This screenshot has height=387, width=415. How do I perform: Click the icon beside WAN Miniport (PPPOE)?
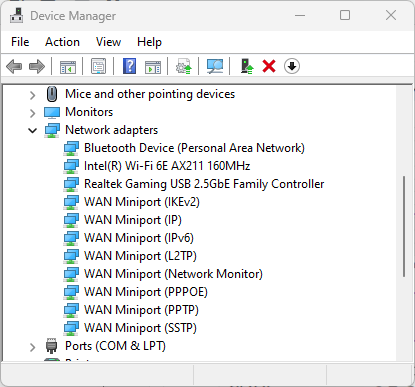coord(71,292)
